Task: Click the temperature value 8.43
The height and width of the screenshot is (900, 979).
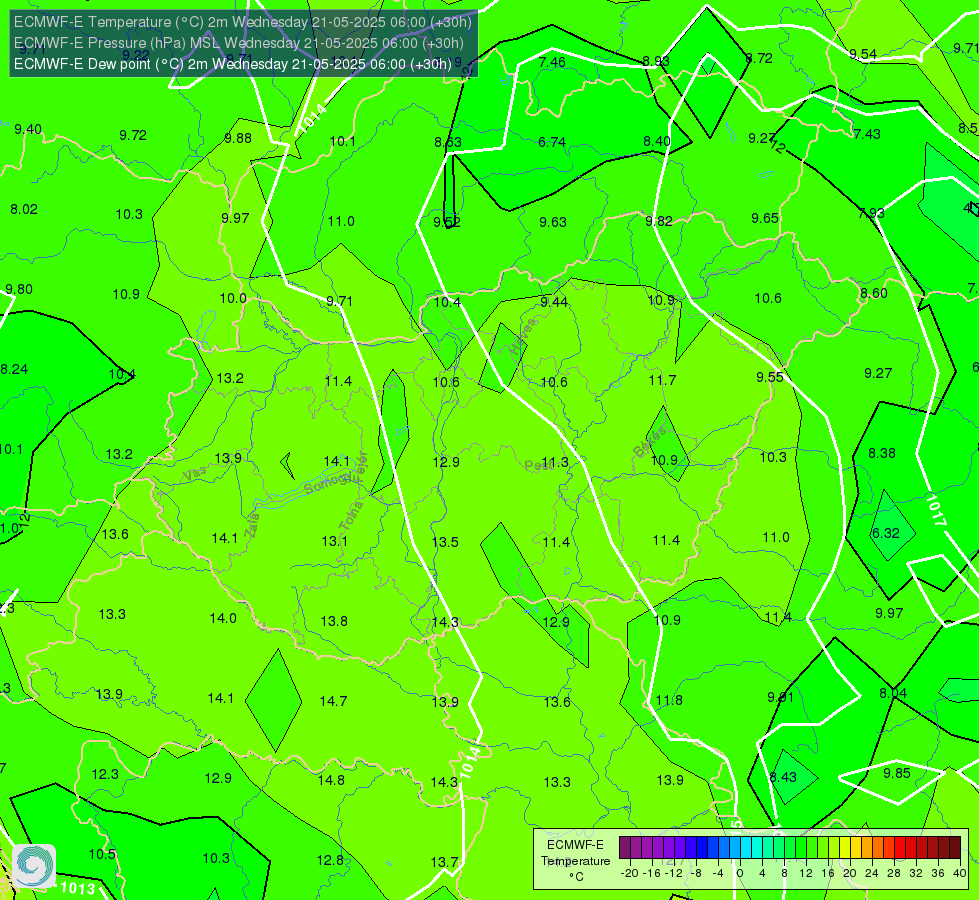Action: coord(783,778)
